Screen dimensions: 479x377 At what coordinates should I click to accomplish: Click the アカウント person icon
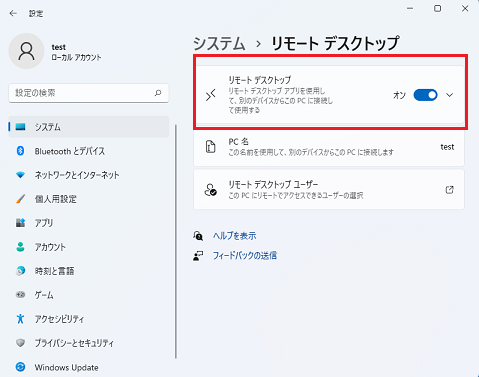pos(21,247)
